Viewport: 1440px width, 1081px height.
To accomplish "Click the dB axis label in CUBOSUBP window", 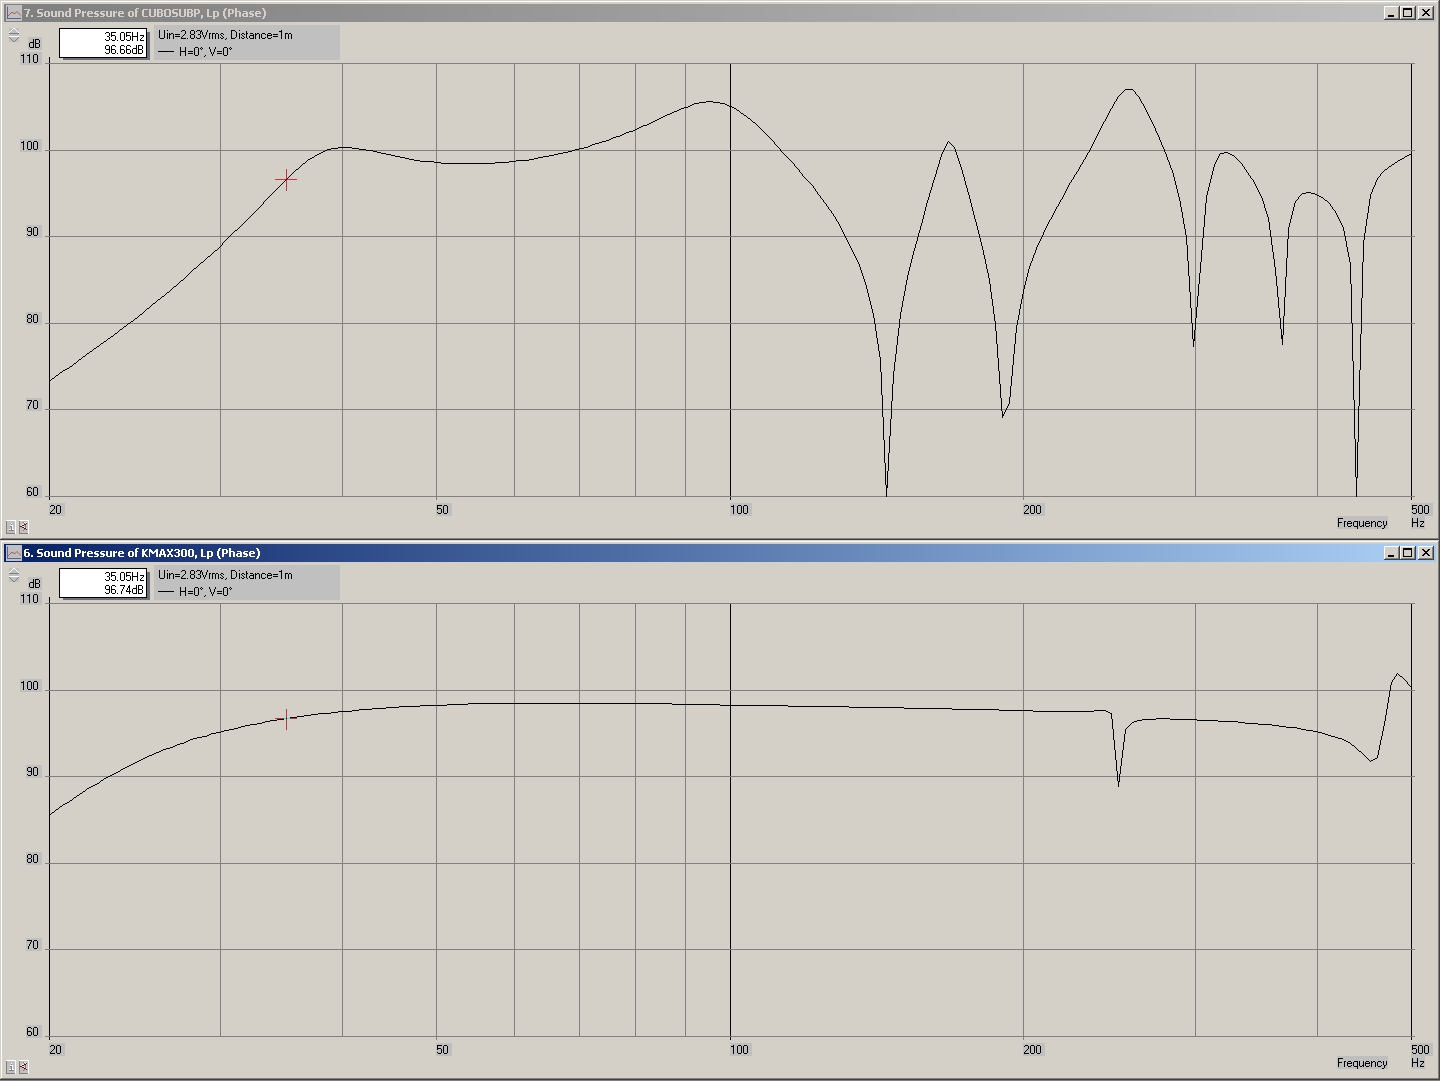I will coord(35,44).
